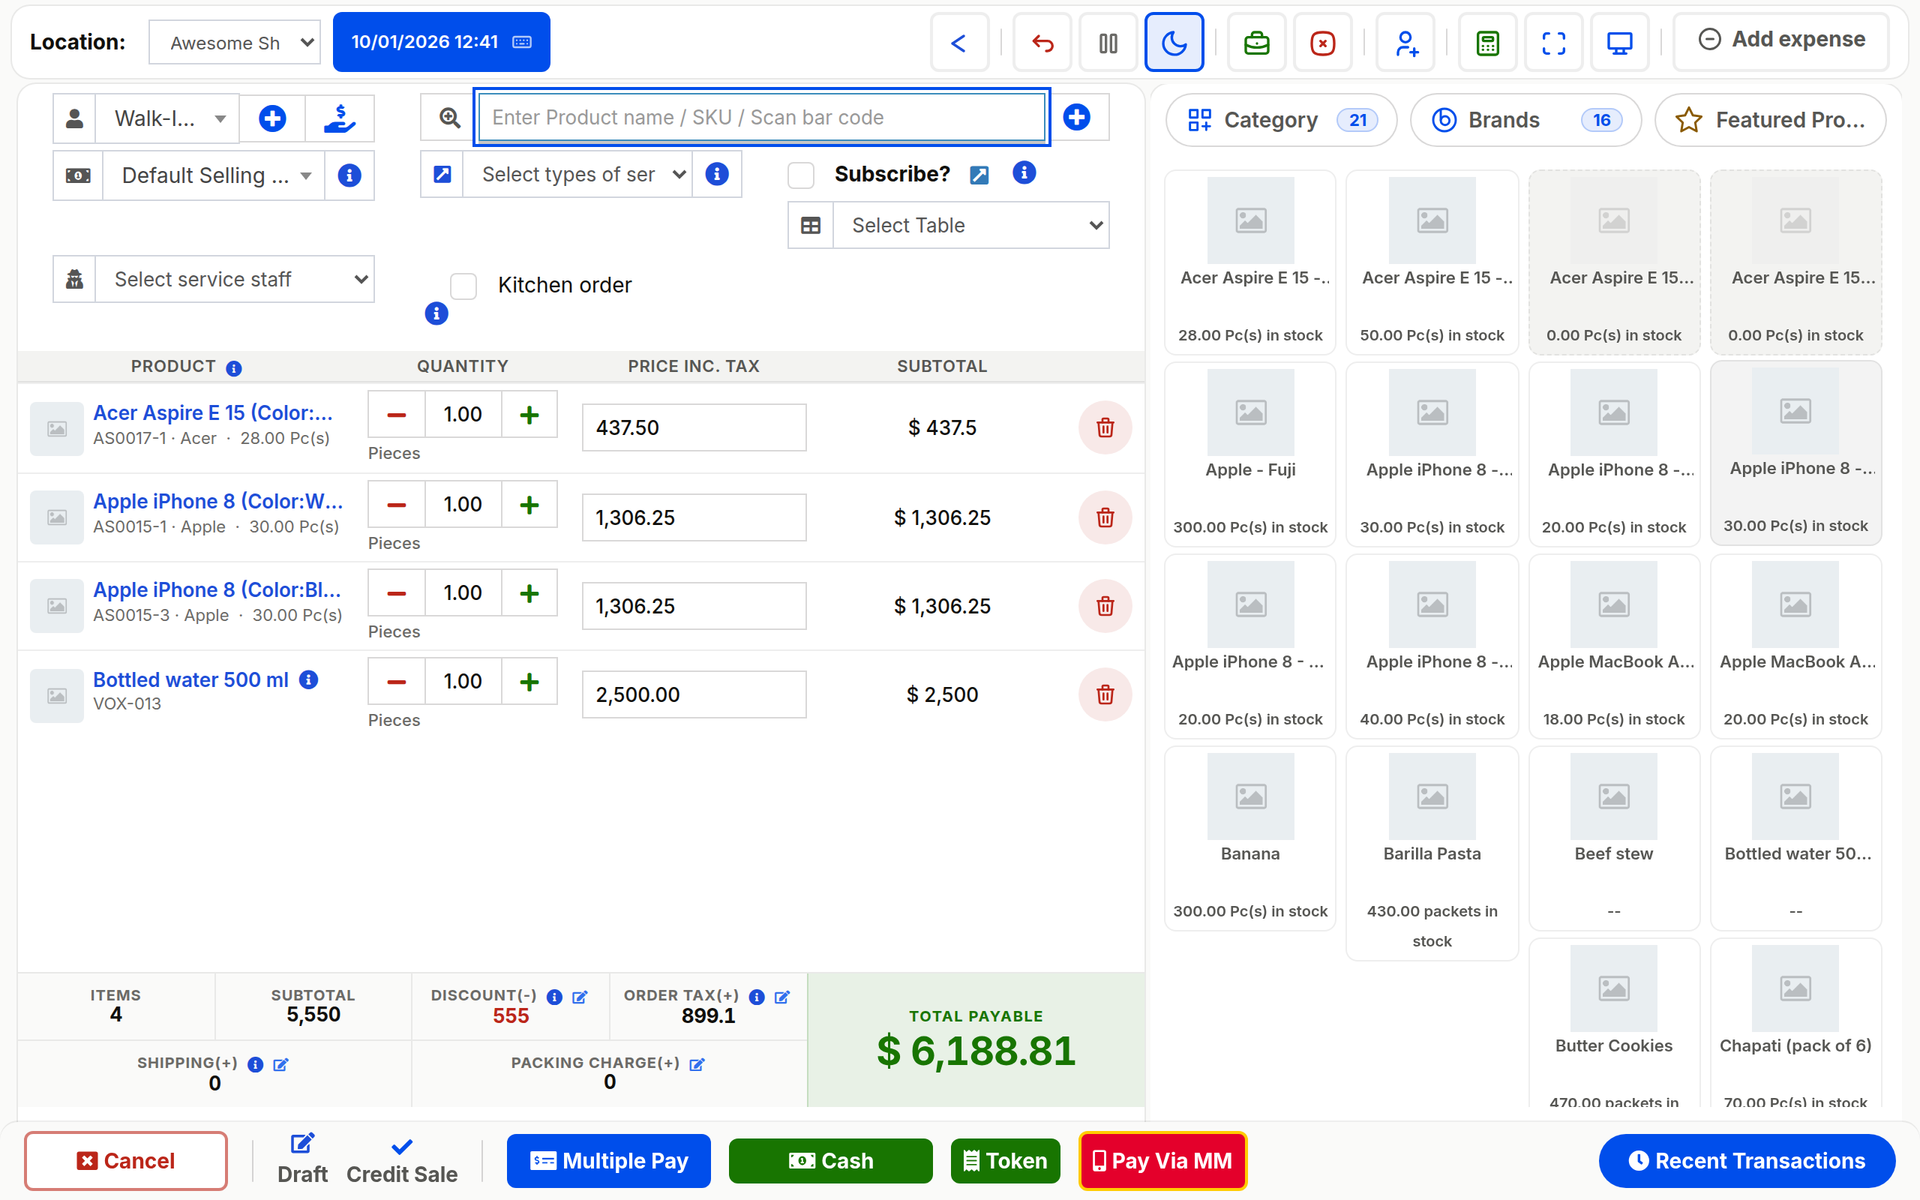Expand the Default Selling price dropdown

tap(214, 176)
